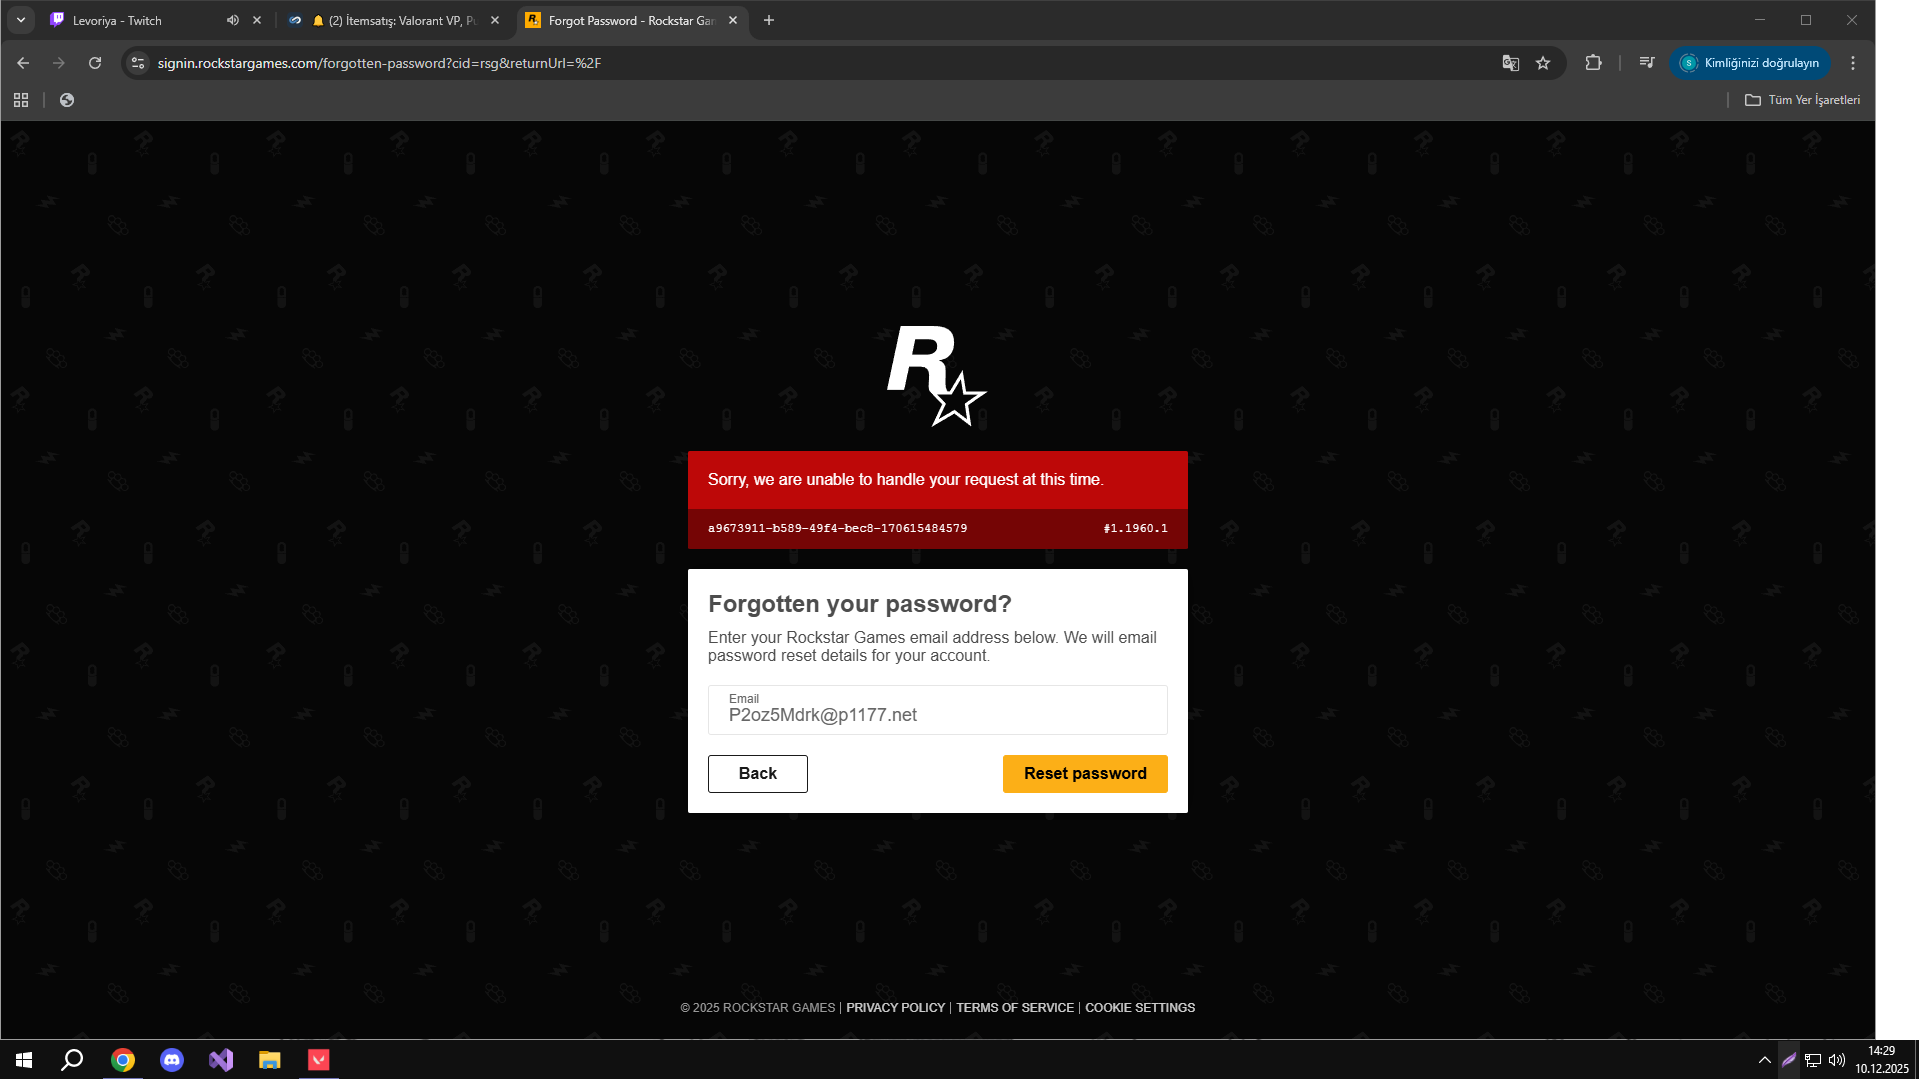Open the network tray icon
Image resolution: width=1919 pixels, height=1079 pixels.
pos(1813,1060)
